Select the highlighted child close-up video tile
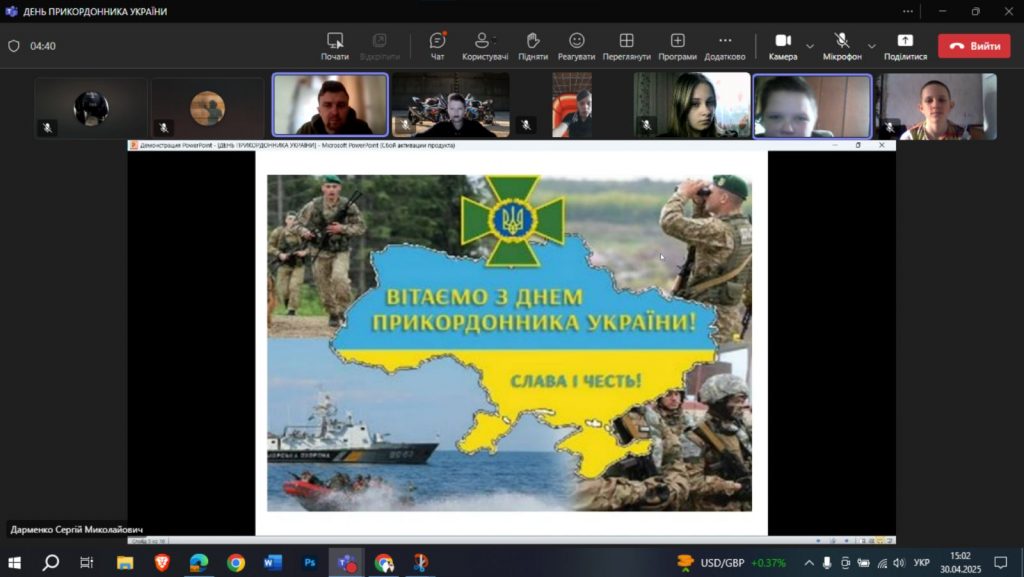1024x577 pixels. [x=812, y=106]
